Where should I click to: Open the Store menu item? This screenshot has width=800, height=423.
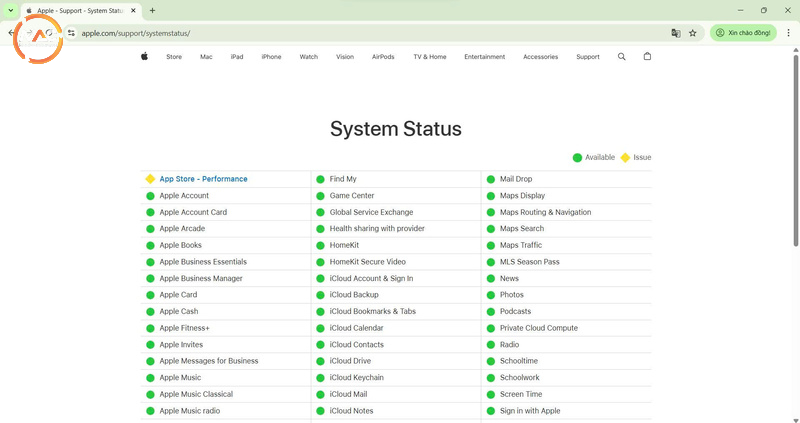(x=174, y=57)
